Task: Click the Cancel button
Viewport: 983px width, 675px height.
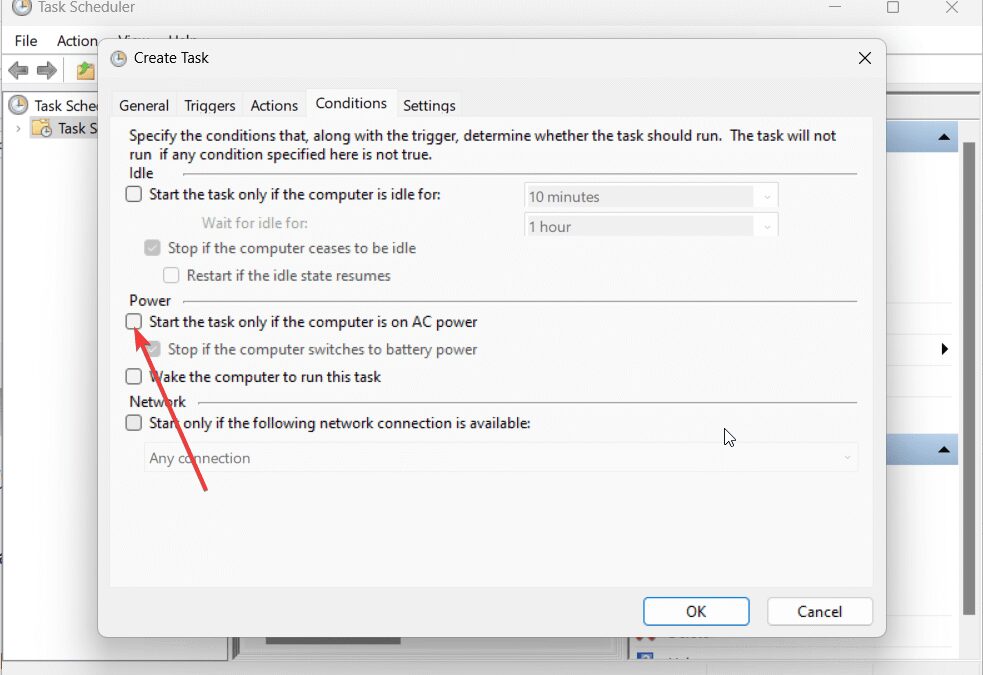Action: (819, 612)
